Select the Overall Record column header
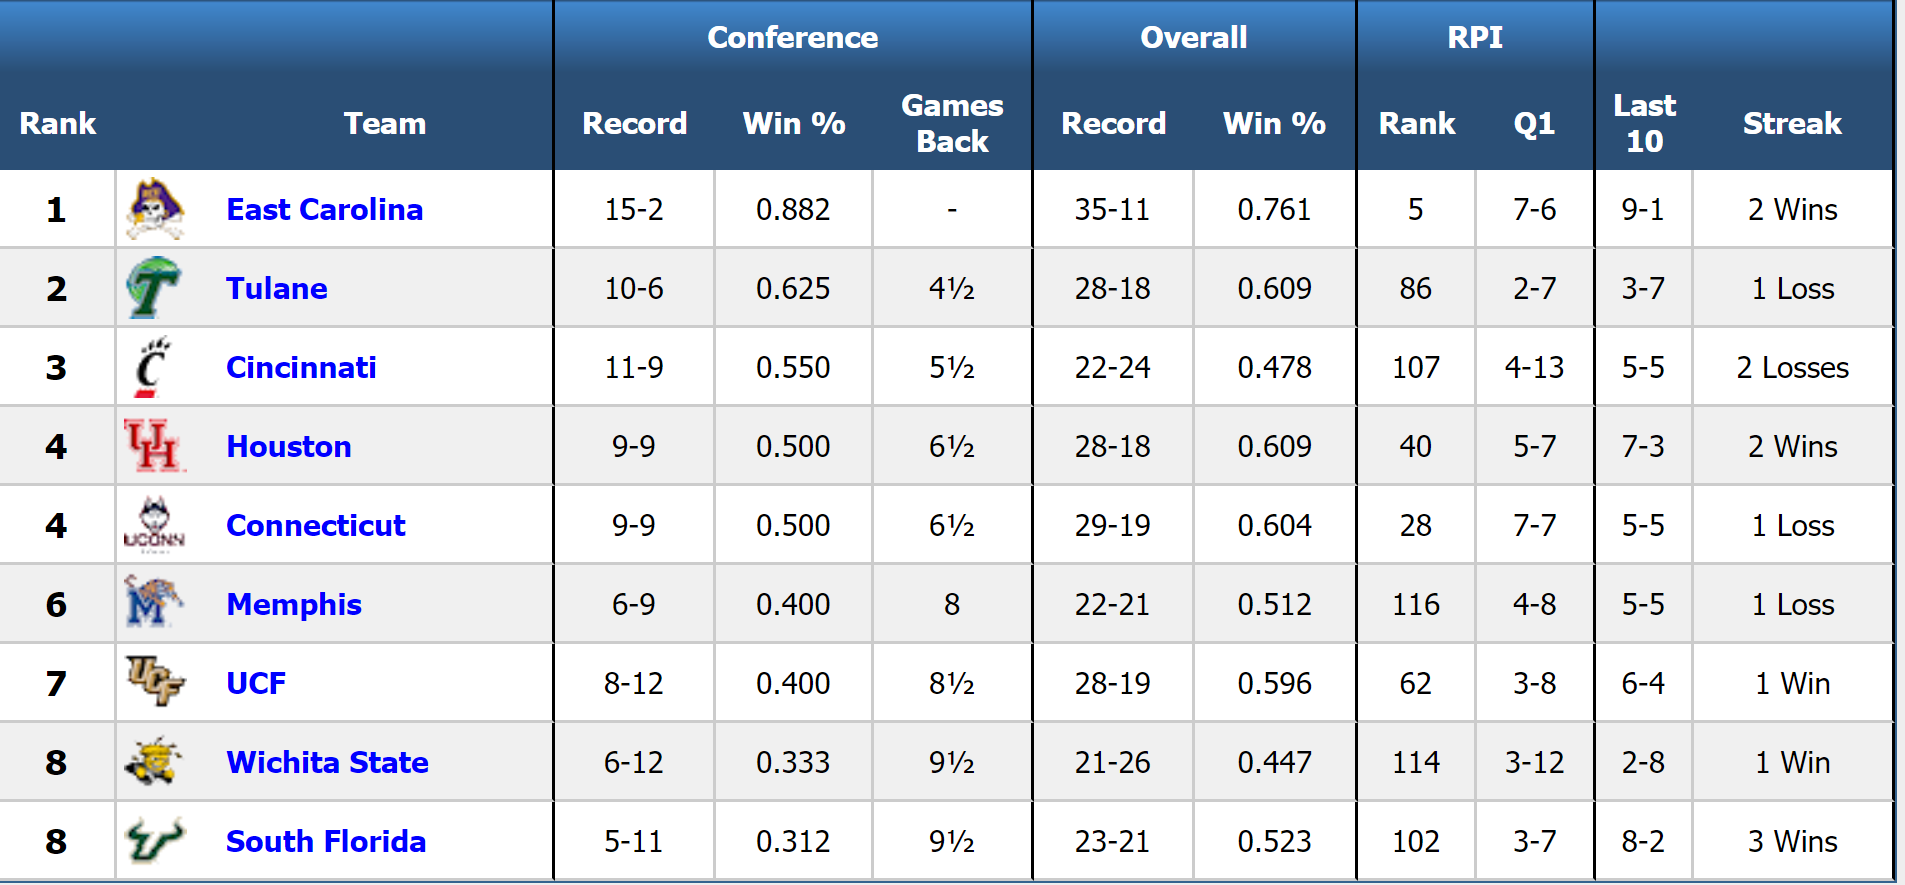 pyautogui.click(x=1113, y=123)
